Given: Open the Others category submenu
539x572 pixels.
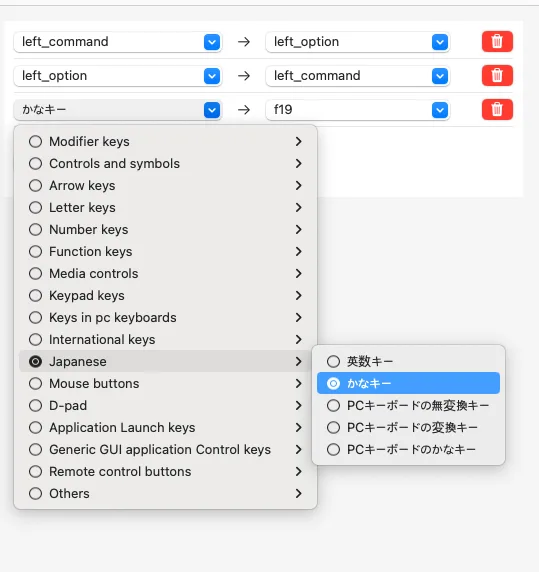Looking at the screenshot, I should [x=165, y=494].
